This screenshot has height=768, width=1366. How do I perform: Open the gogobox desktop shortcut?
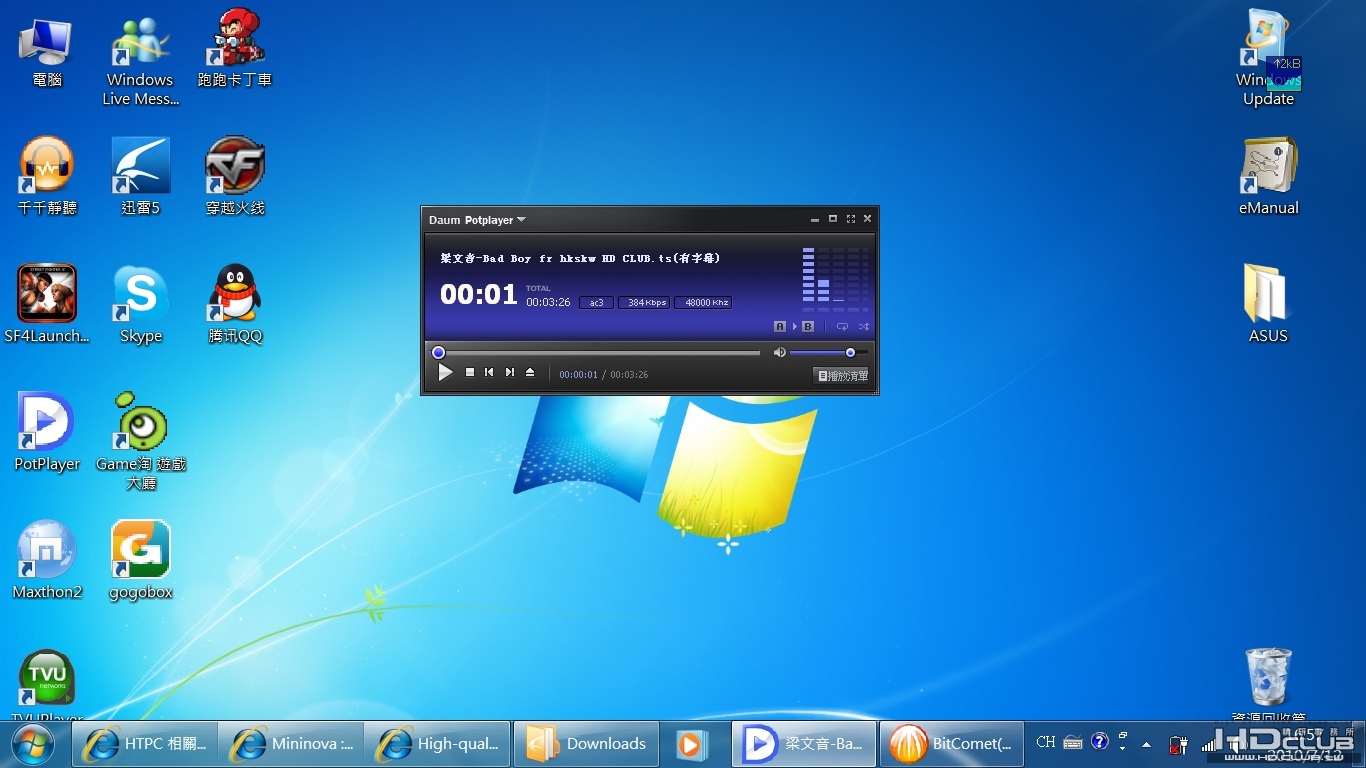point(140,561)
